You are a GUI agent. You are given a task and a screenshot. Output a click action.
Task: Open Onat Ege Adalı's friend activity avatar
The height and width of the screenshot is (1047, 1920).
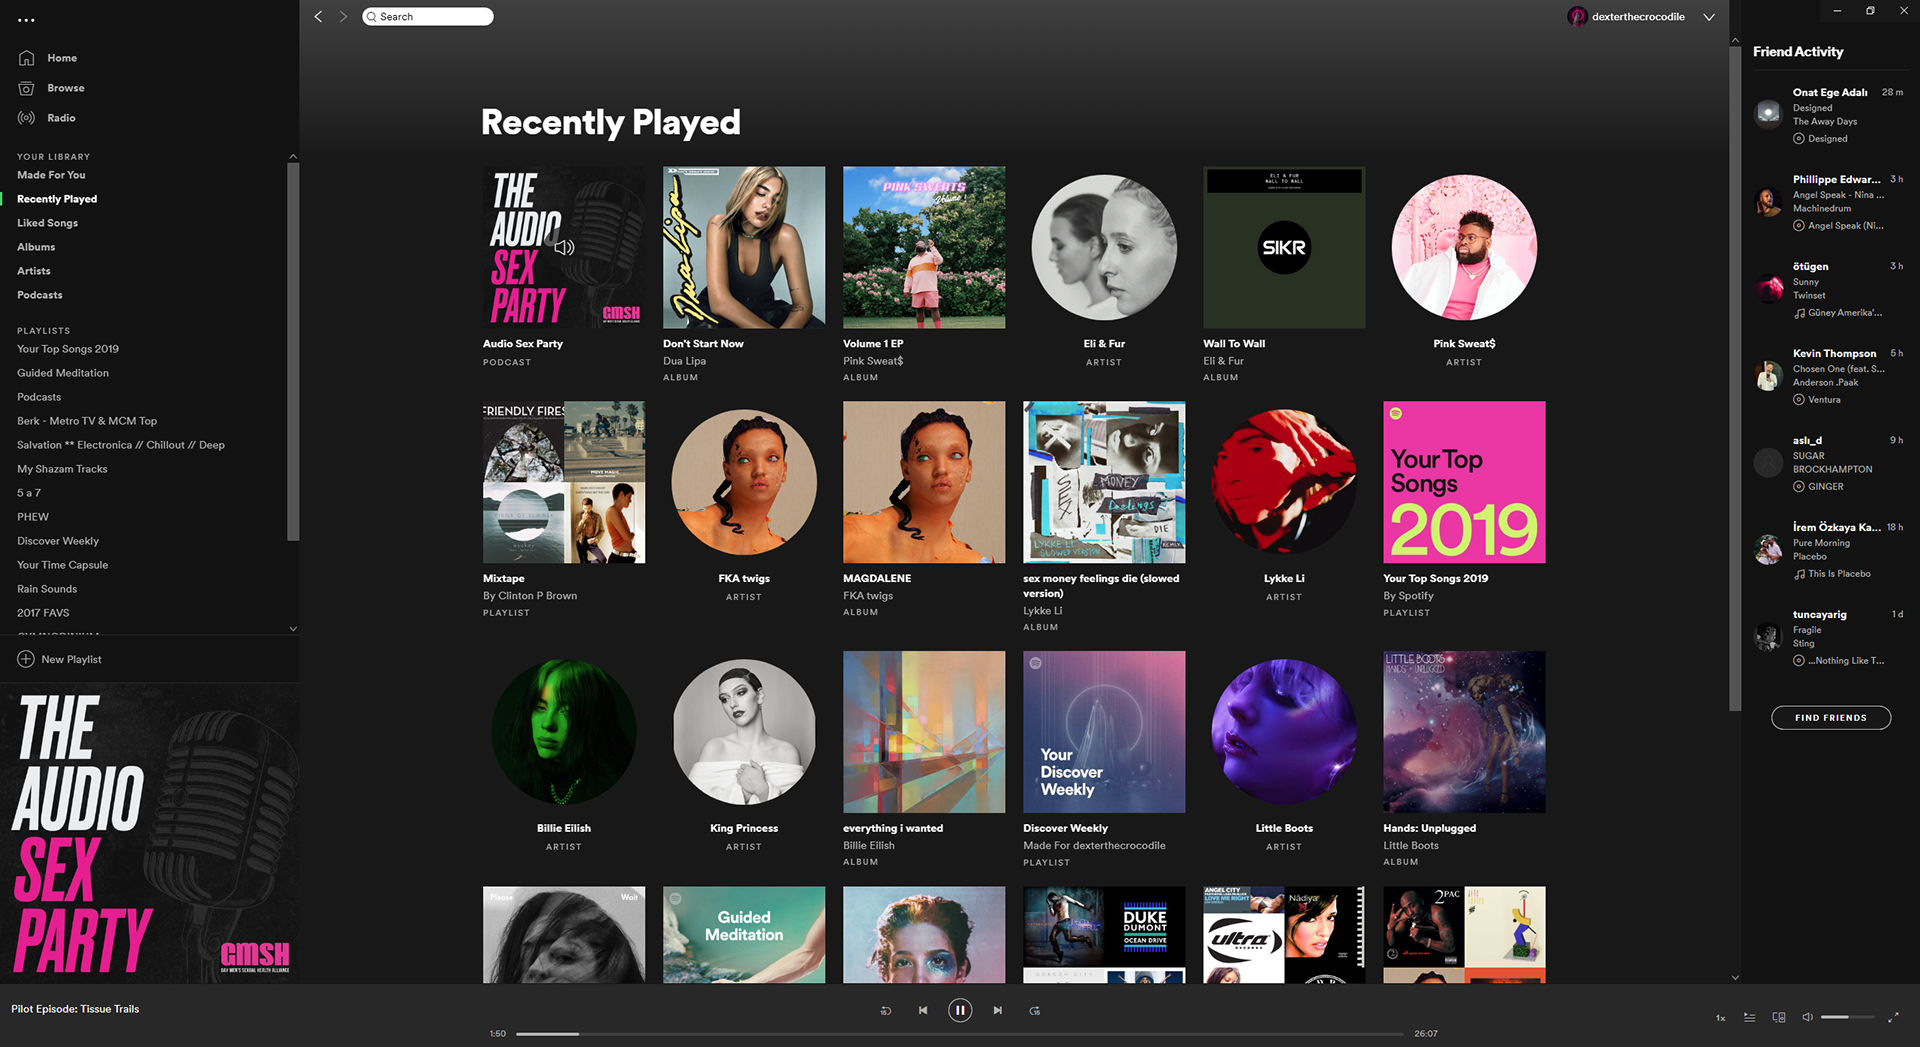[1768, 113]
